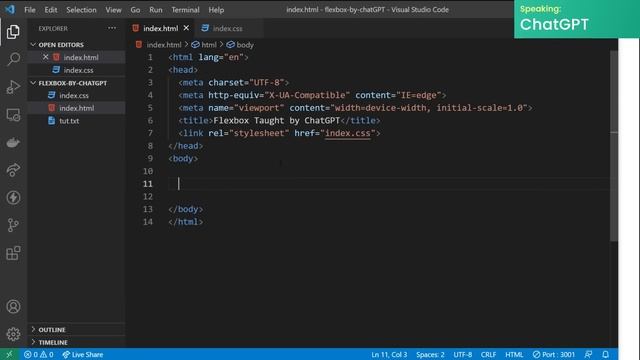Viewport: 640px width, 360px height.
Task: Change Spaces: 2 indentation setting
Action: (430, 354)
